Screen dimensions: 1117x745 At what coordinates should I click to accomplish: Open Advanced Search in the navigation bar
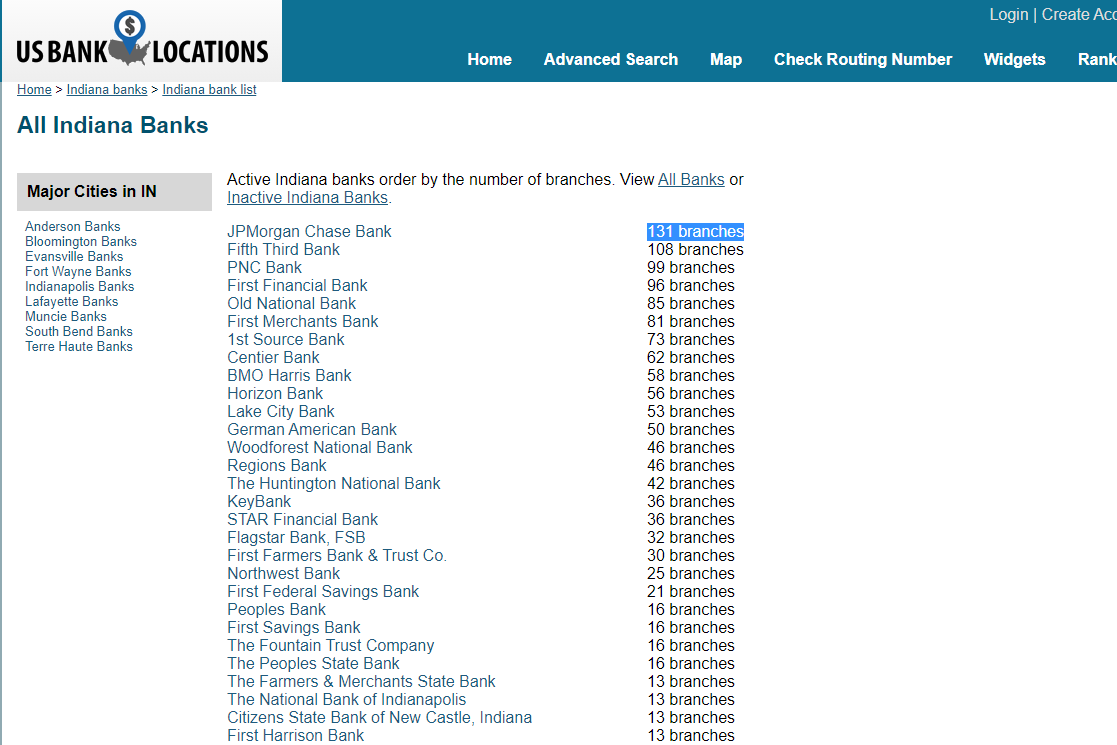[610, 59]
